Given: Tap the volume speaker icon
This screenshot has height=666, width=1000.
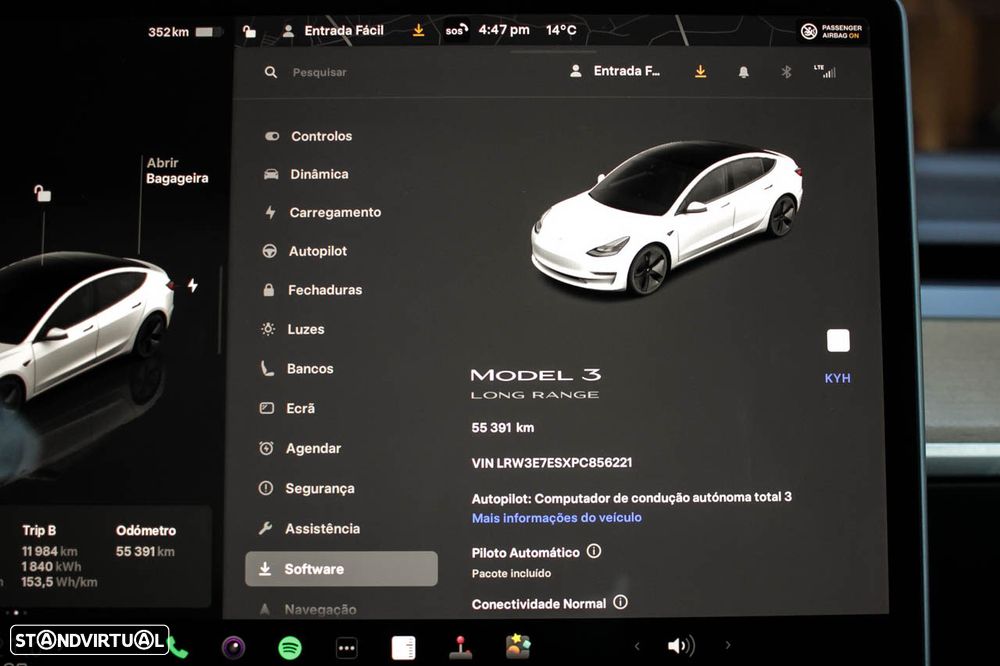Looking at the screenshot, I should pyautogui.click(x=680, y=646).
